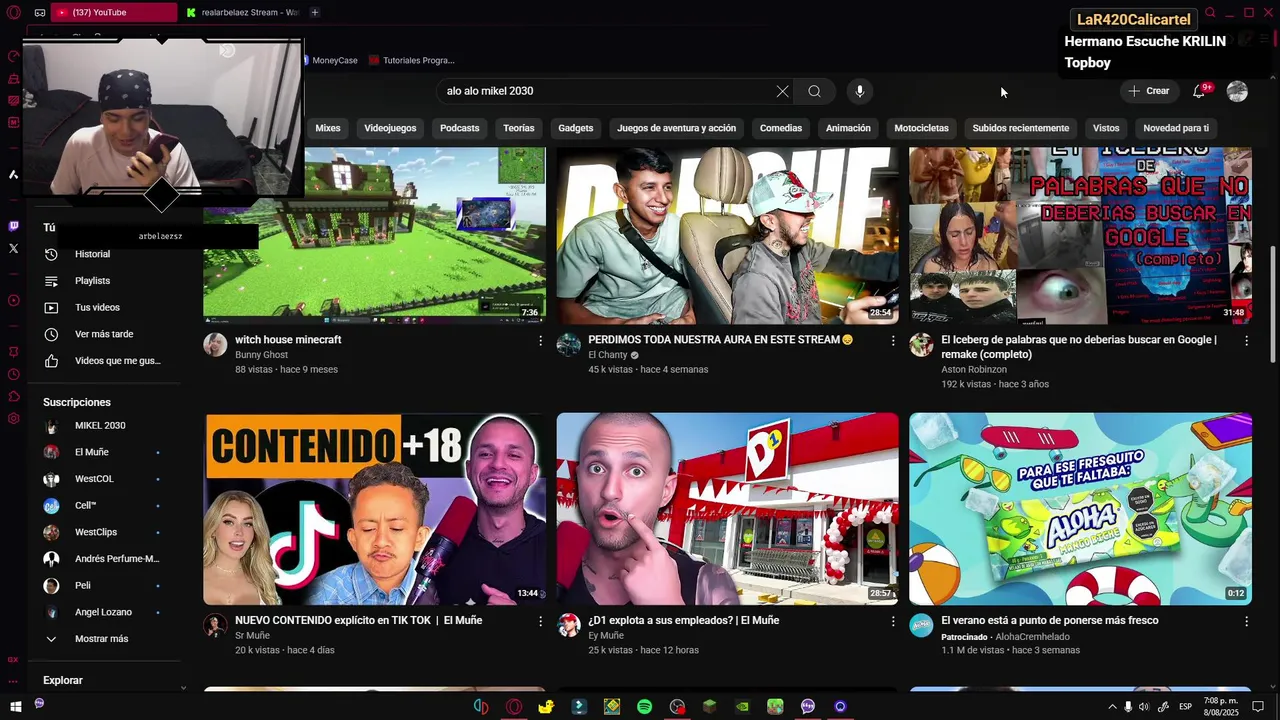Show hidden system tray icons

point(1111,707)
